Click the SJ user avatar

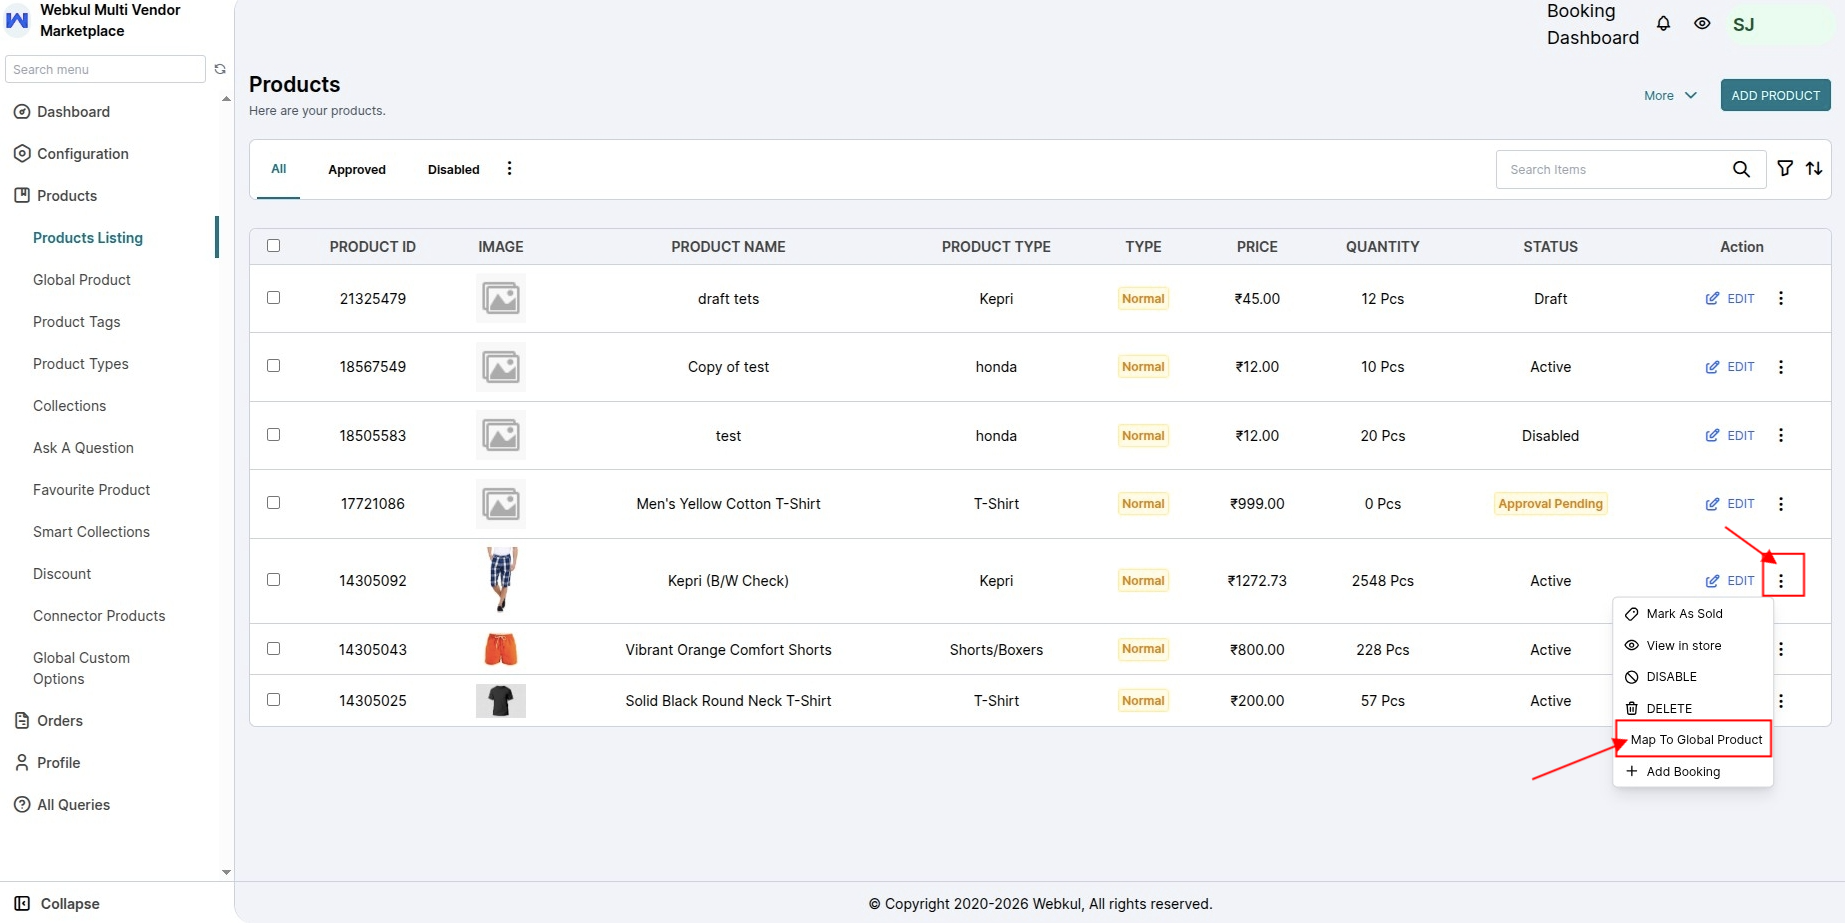pos(1743,25)
